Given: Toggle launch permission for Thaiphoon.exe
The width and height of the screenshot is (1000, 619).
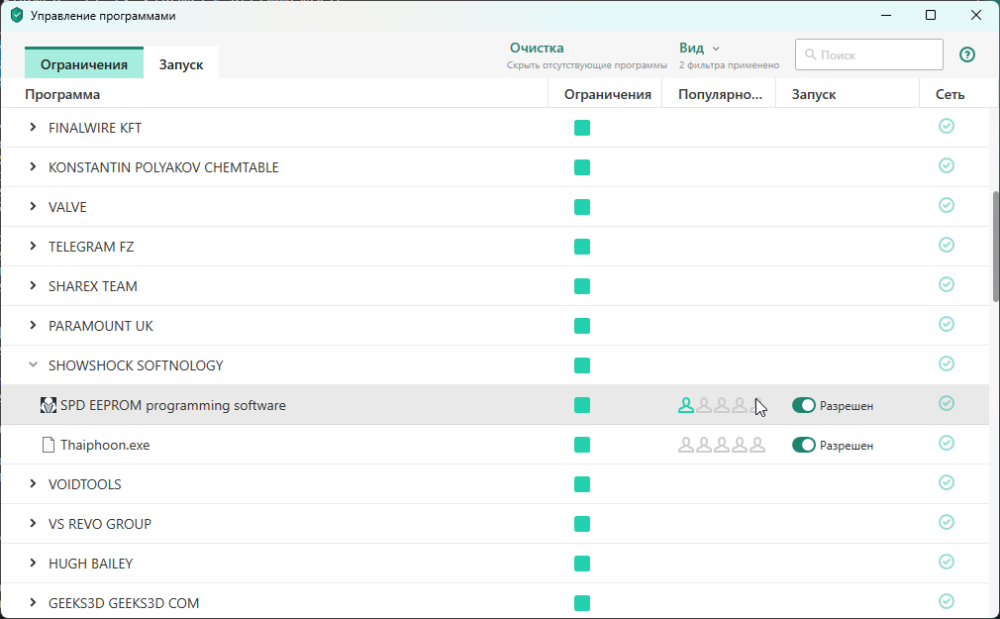Looking at the screenshot, I should pos(803,445).
